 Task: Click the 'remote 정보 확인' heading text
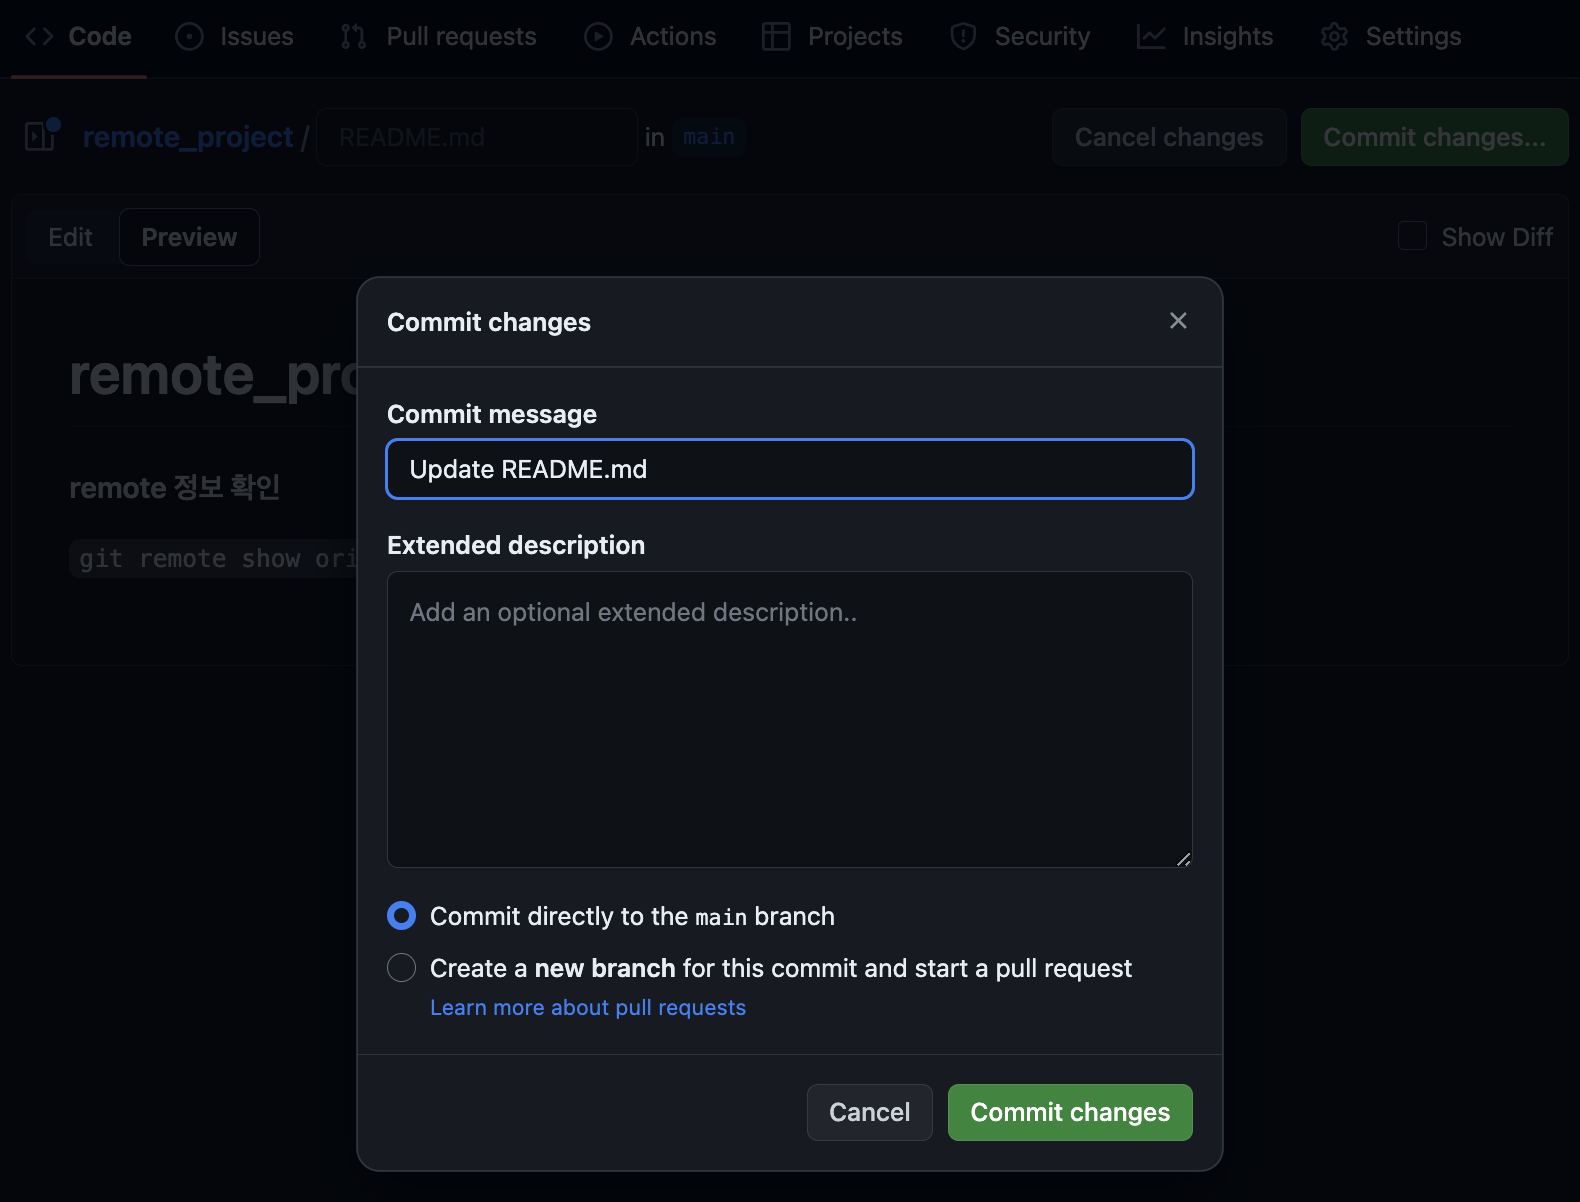(175, 487)
